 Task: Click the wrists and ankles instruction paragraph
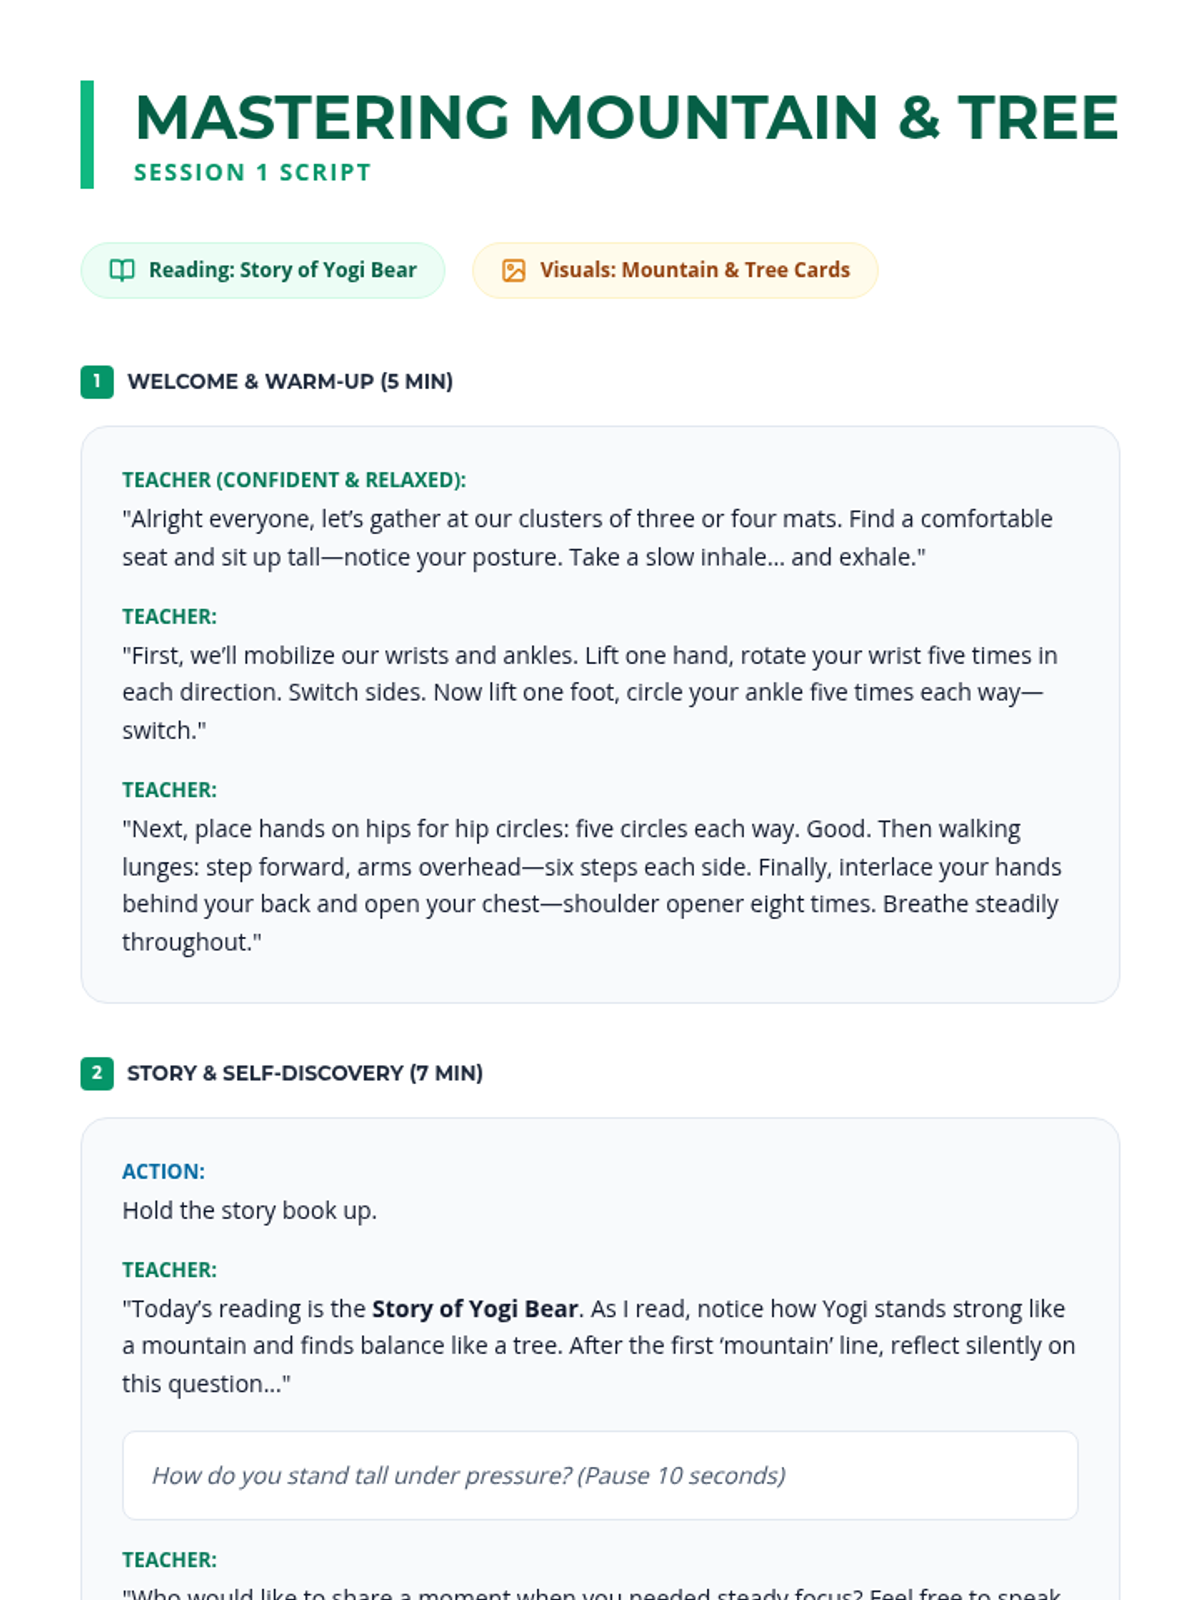pos(590,693)
